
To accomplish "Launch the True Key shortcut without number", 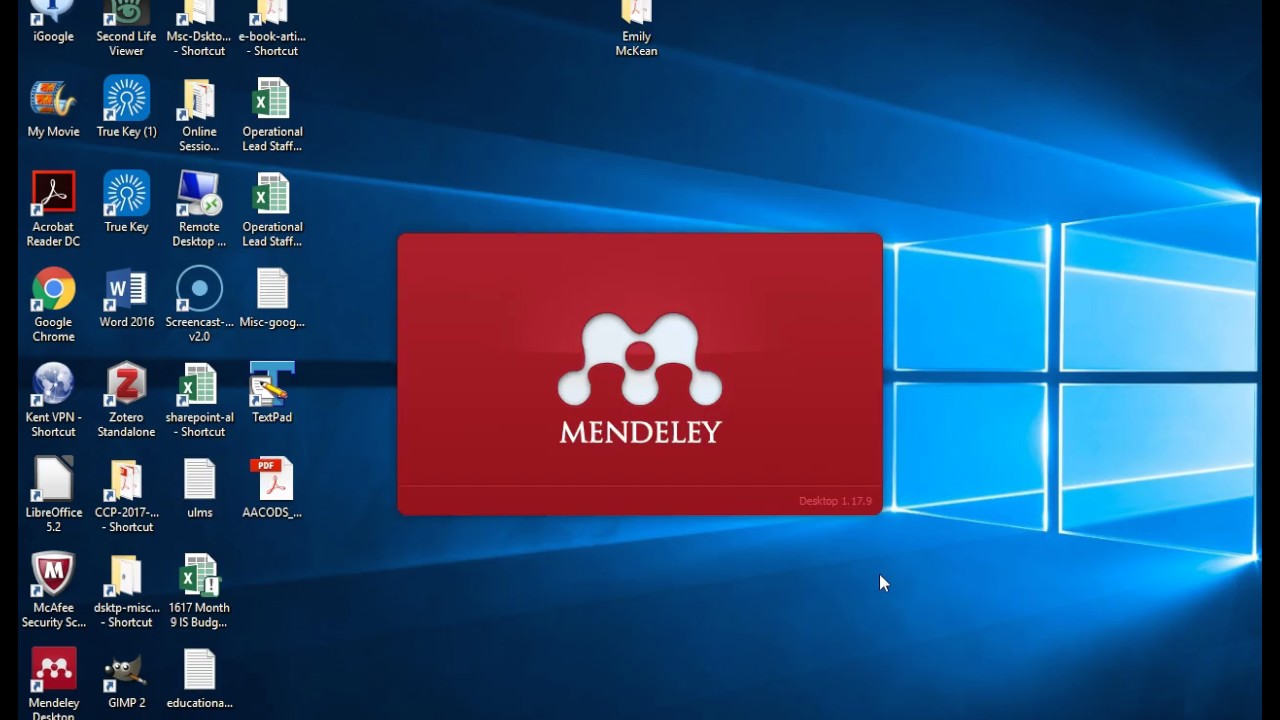I will tap(126, 202).
